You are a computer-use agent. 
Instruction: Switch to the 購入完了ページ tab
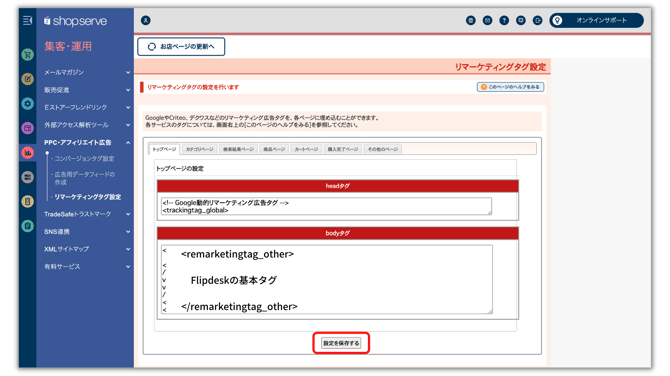[343, 149]
